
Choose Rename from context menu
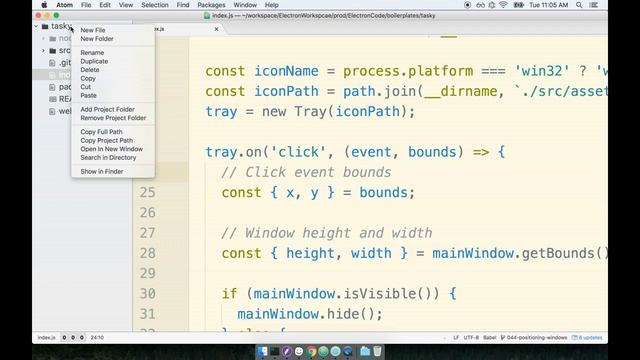[92, 53]
